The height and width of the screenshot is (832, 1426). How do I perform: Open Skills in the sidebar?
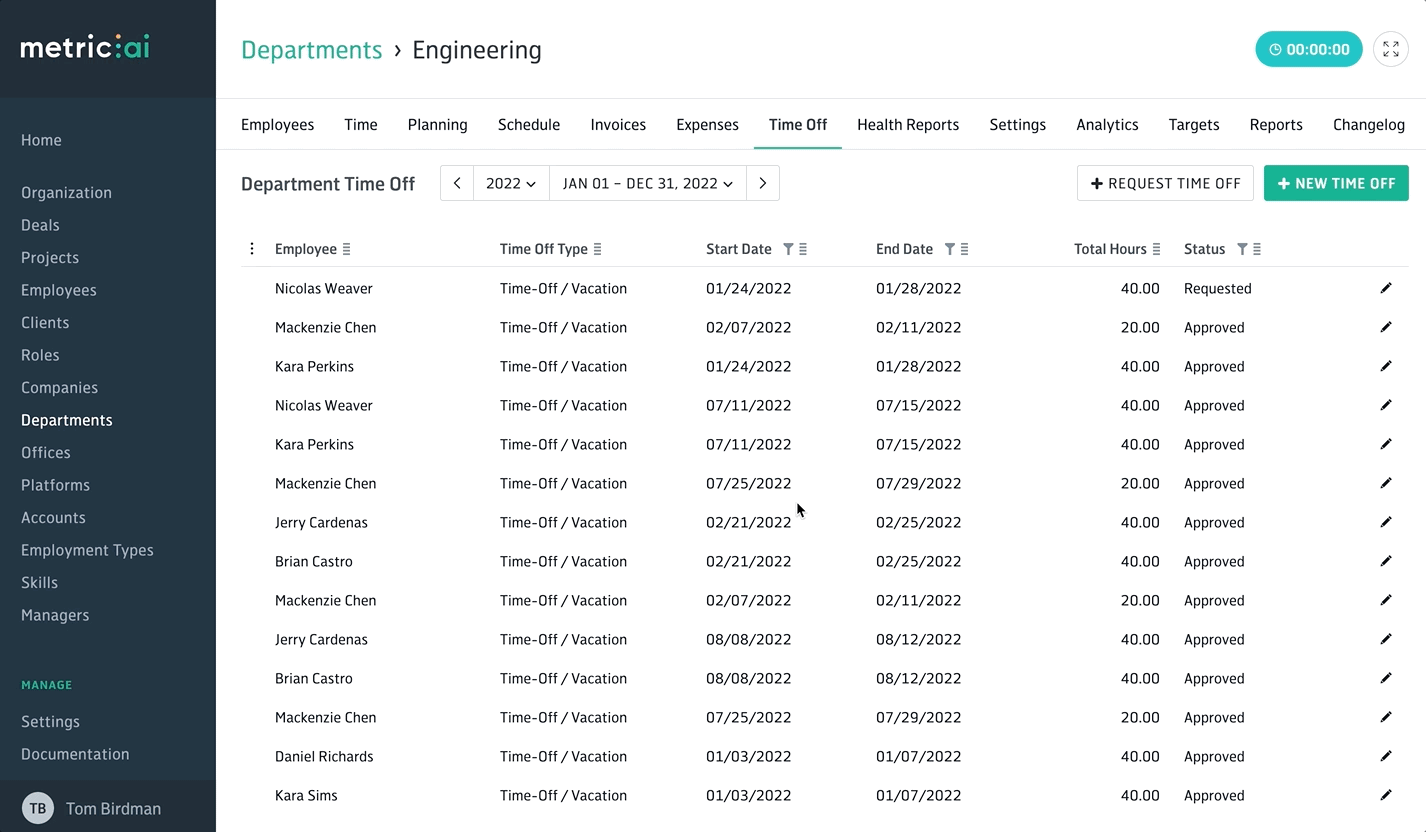[x=39, y=583]
